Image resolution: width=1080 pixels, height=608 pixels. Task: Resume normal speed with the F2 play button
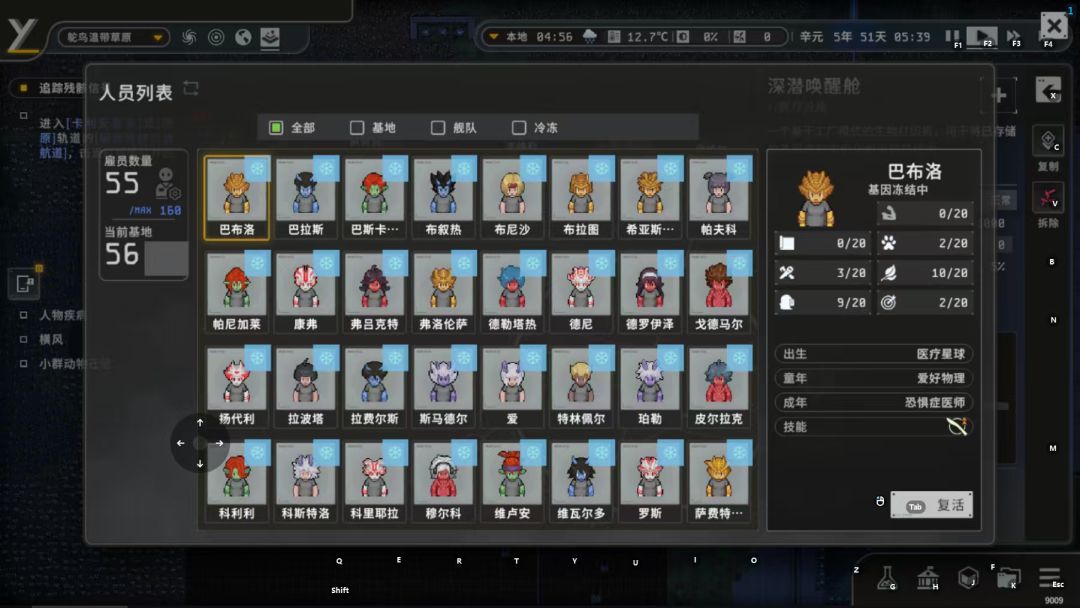point(982,36)
